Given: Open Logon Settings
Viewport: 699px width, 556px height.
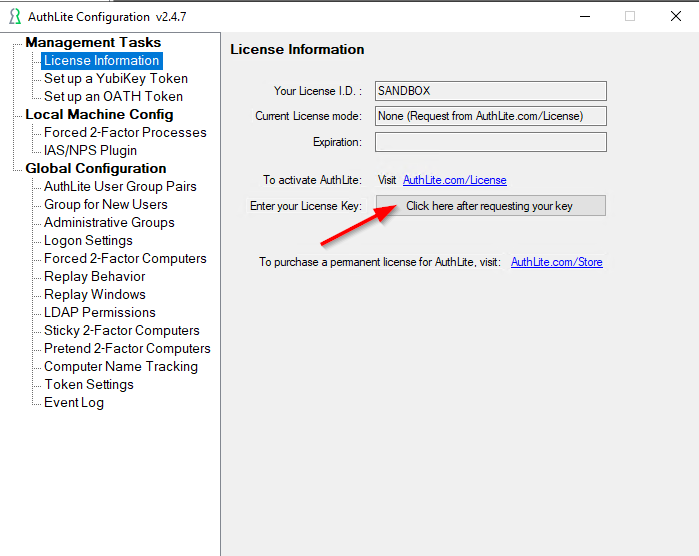Looking at the screenshot, I should (88, 240).
